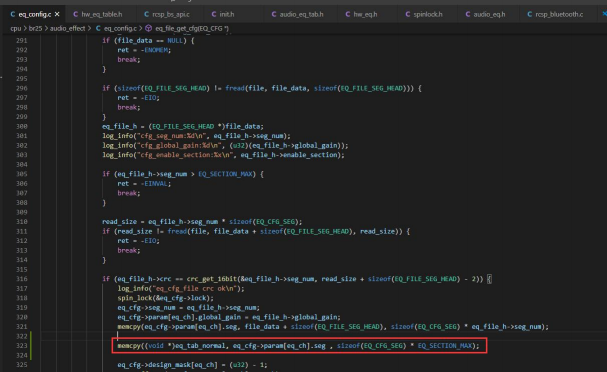Open the spinlock.h tab

click(x=427, y=14)
